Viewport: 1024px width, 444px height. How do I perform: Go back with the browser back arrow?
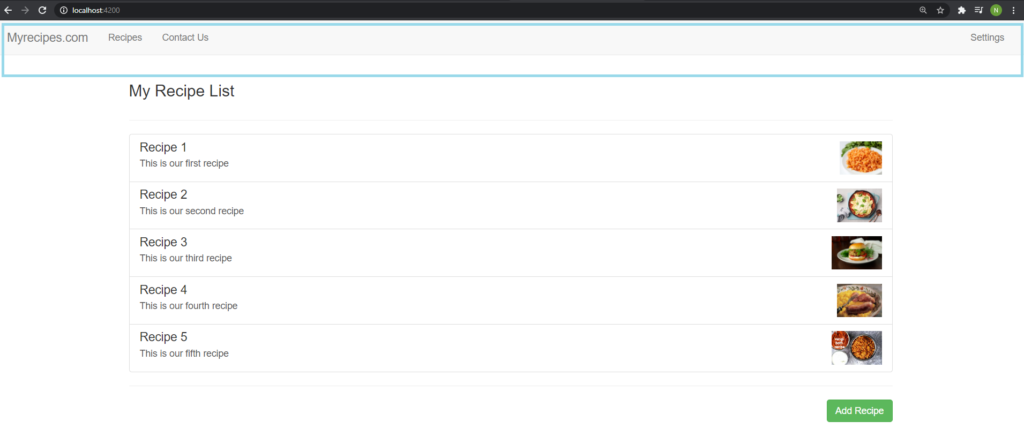pos(8,10)
